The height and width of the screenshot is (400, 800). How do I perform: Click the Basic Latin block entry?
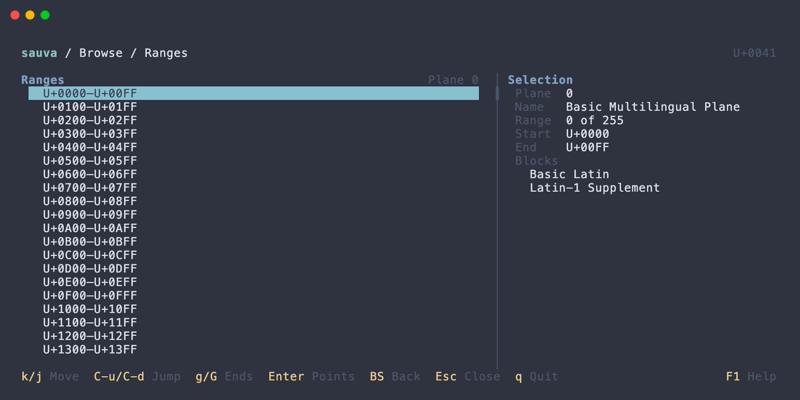coord(569,174)
